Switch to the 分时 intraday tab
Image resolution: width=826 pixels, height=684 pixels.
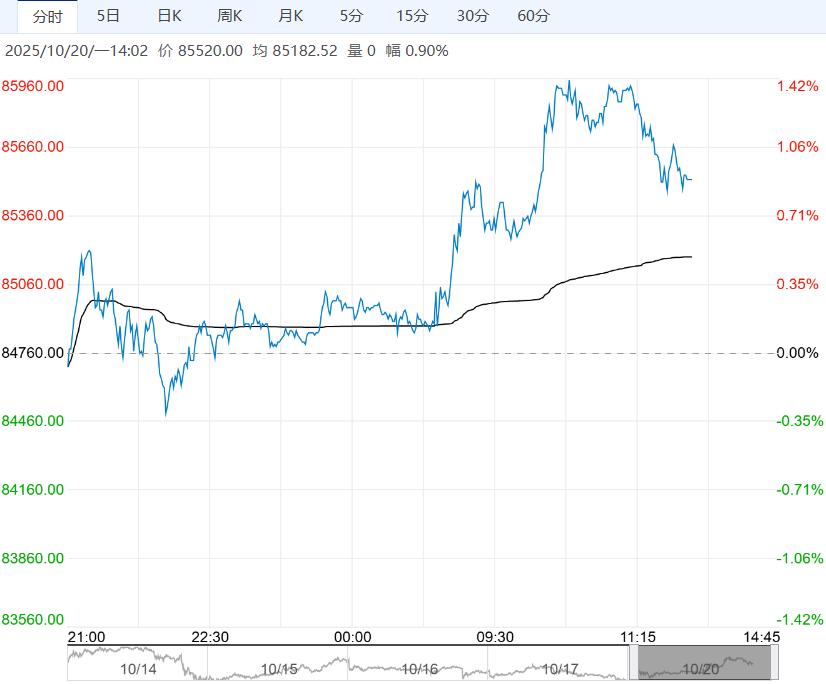pos(47,16)
